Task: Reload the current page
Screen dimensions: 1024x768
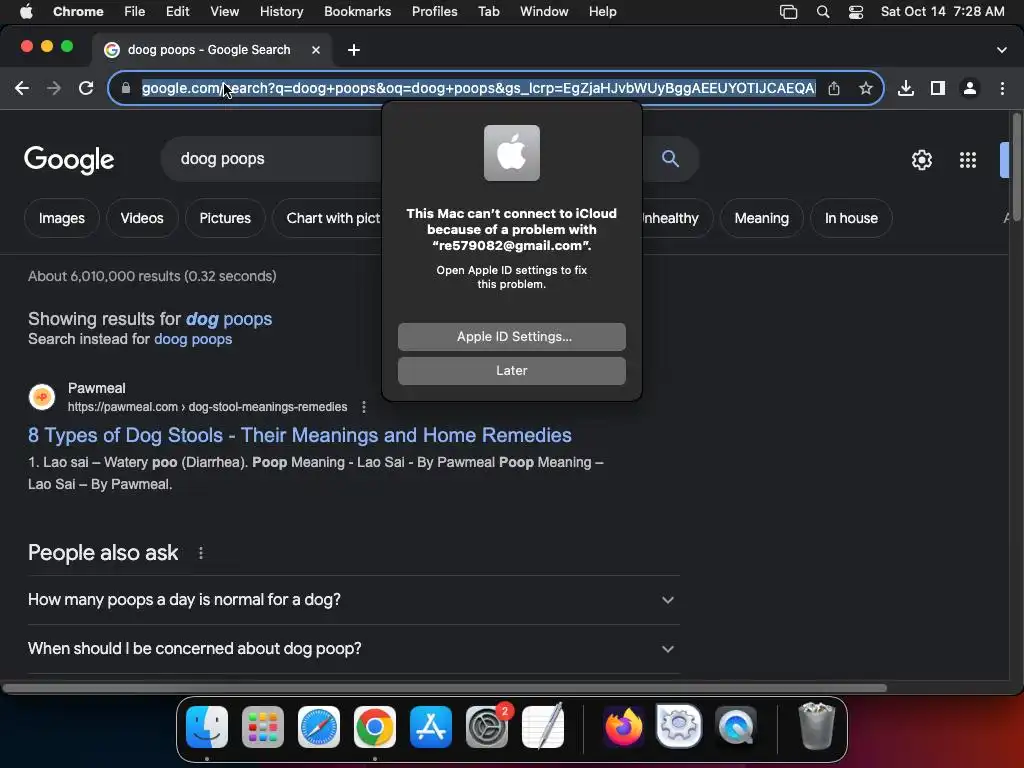Action: coord(86,88)
